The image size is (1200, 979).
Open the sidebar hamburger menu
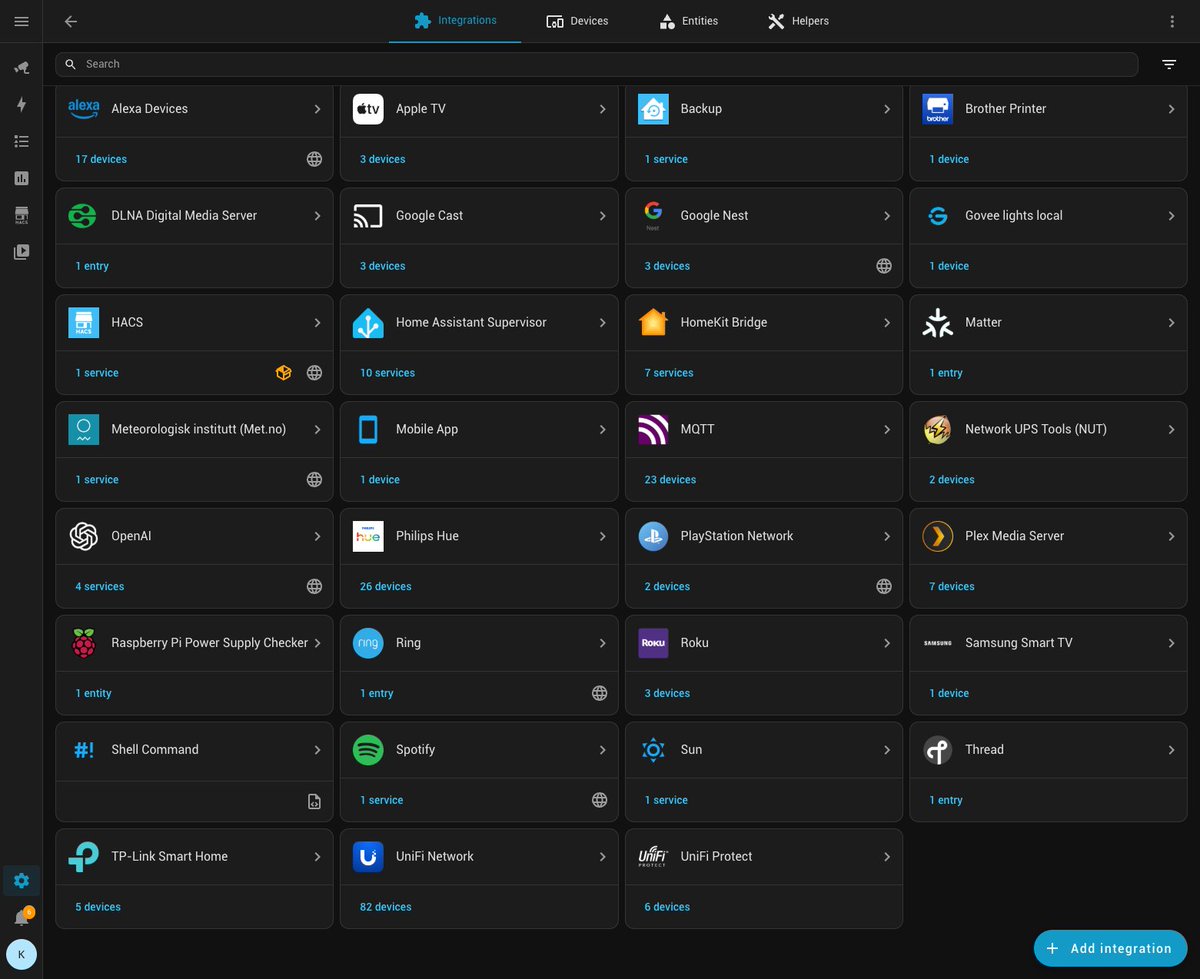point(21,21)
